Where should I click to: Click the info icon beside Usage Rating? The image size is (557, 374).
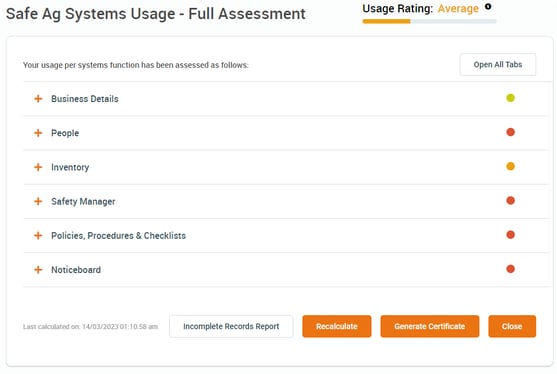tap(488, 6)
